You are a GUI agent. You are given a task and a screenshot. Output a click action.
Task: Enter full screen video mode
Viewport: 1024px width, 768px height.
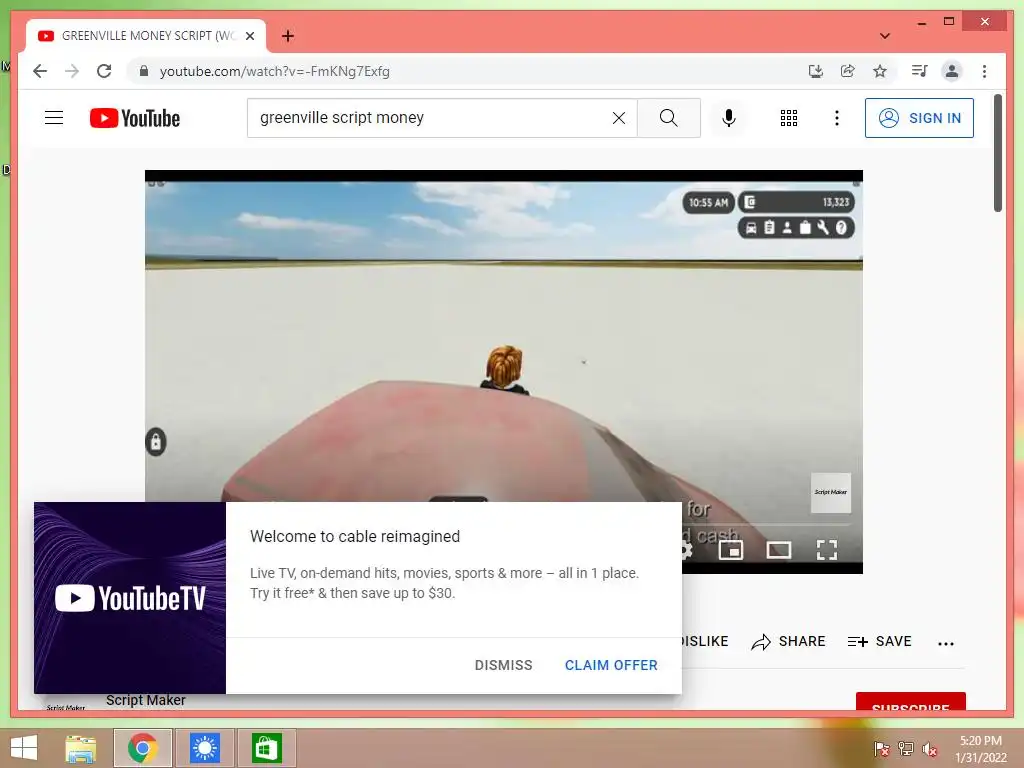(827, 550)
